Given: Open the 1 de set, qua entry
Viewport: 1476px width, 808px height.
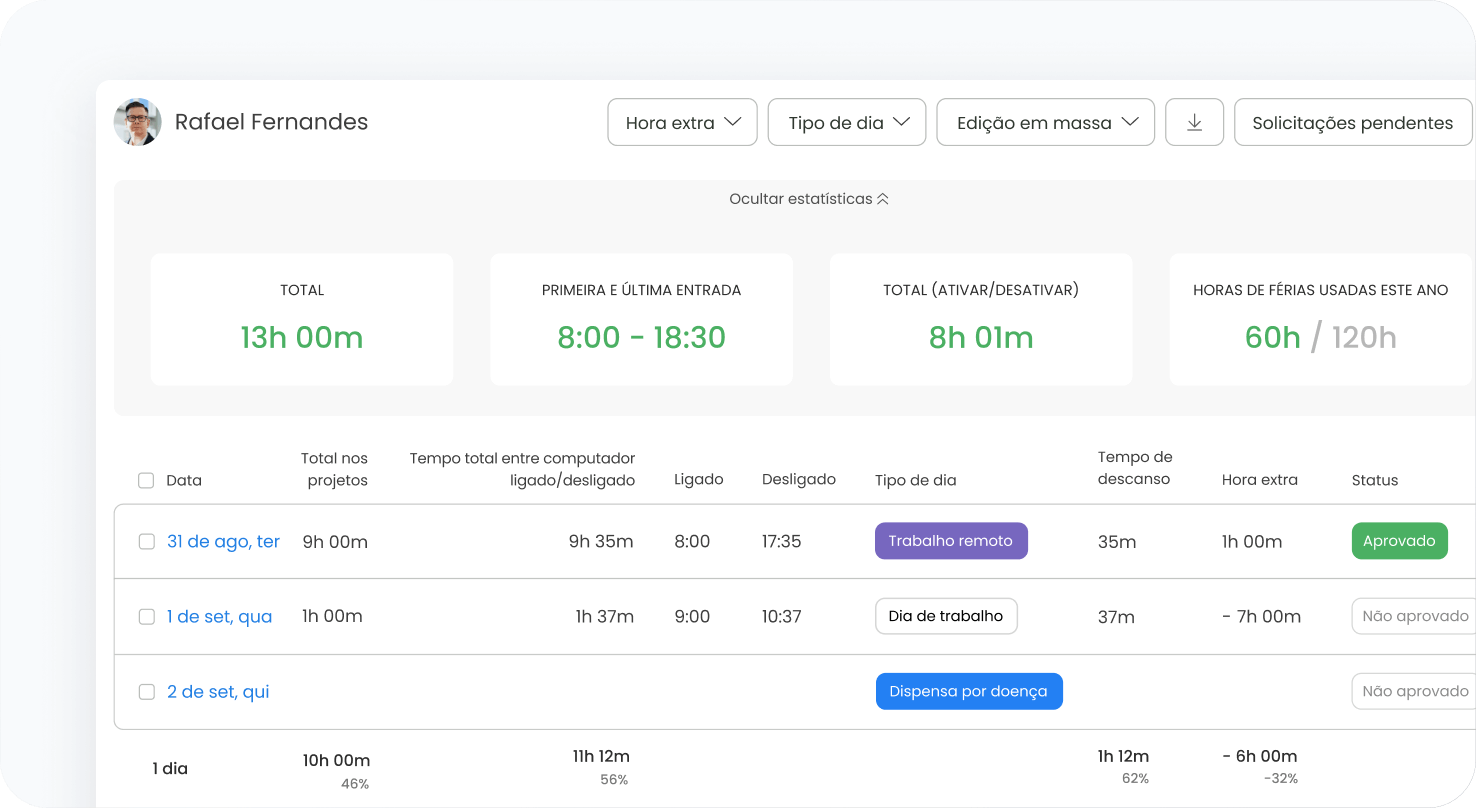Looking at the screenshot, I should 219,616.
